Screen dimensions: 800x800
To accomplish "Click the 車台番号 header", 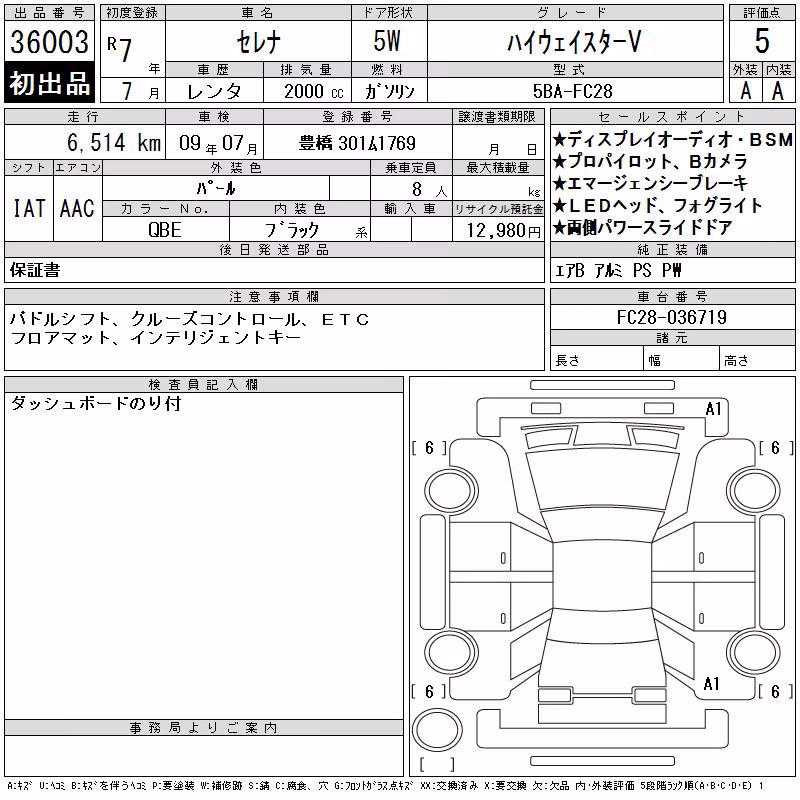I will tap(672, 296).
